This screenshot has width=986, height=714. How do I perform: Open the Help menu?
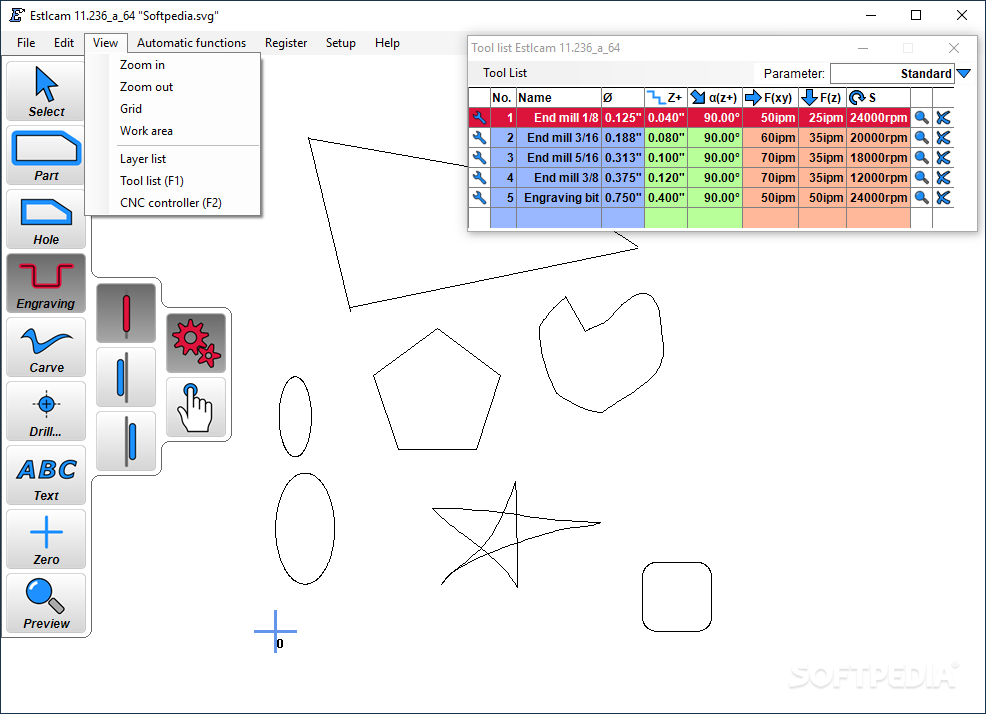[387, 43]
